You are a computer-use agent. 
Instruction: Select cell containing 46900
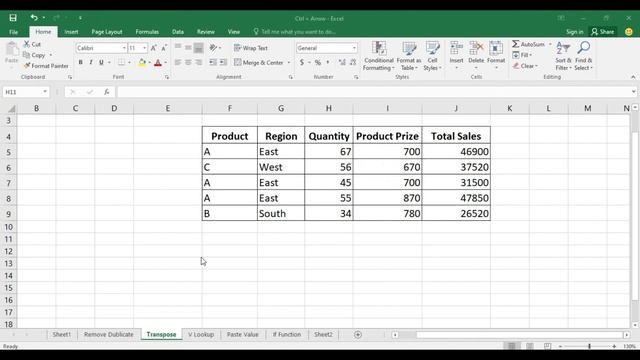click(456, 151)
